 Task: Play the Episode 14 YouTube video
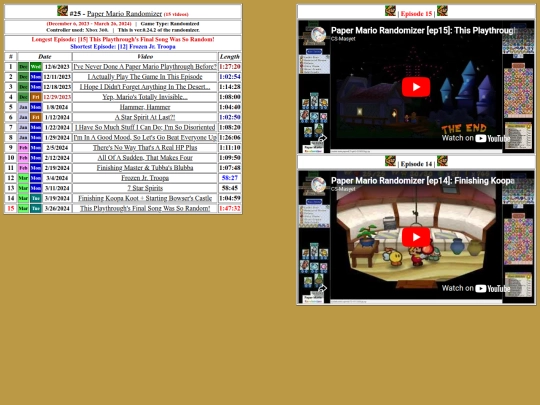coord(416,237)
